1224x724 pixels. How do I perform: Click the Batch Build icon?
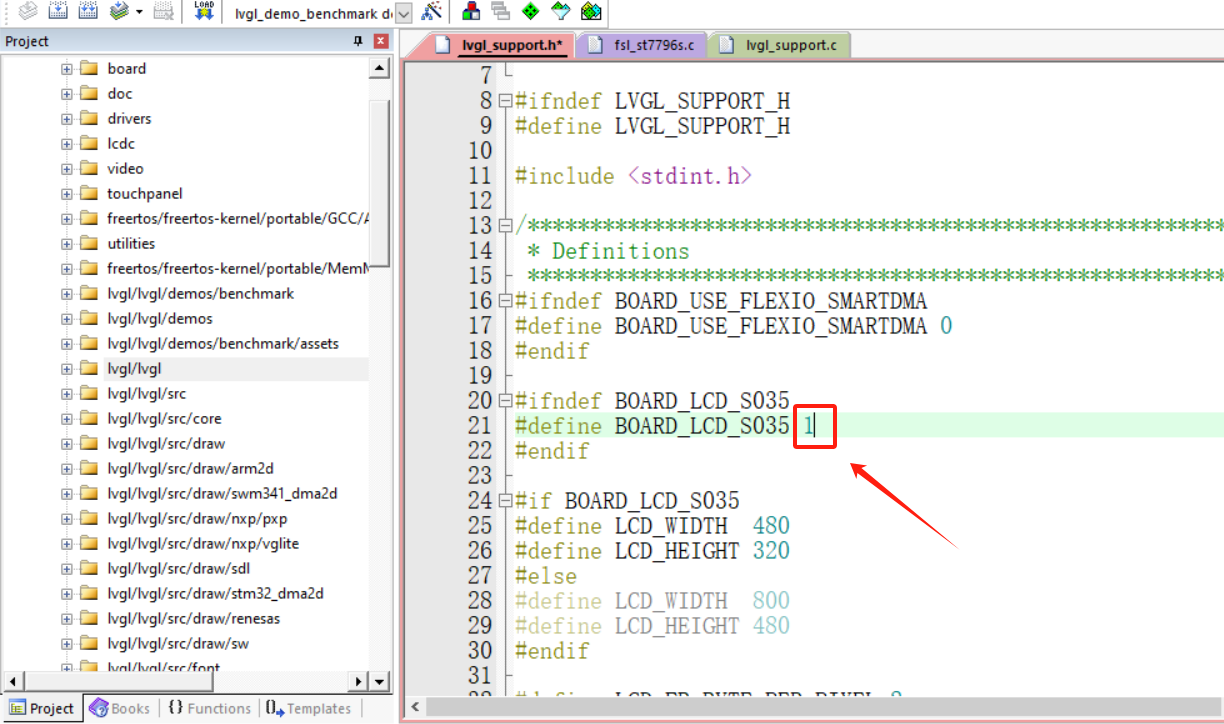click(x=119, y=12)
